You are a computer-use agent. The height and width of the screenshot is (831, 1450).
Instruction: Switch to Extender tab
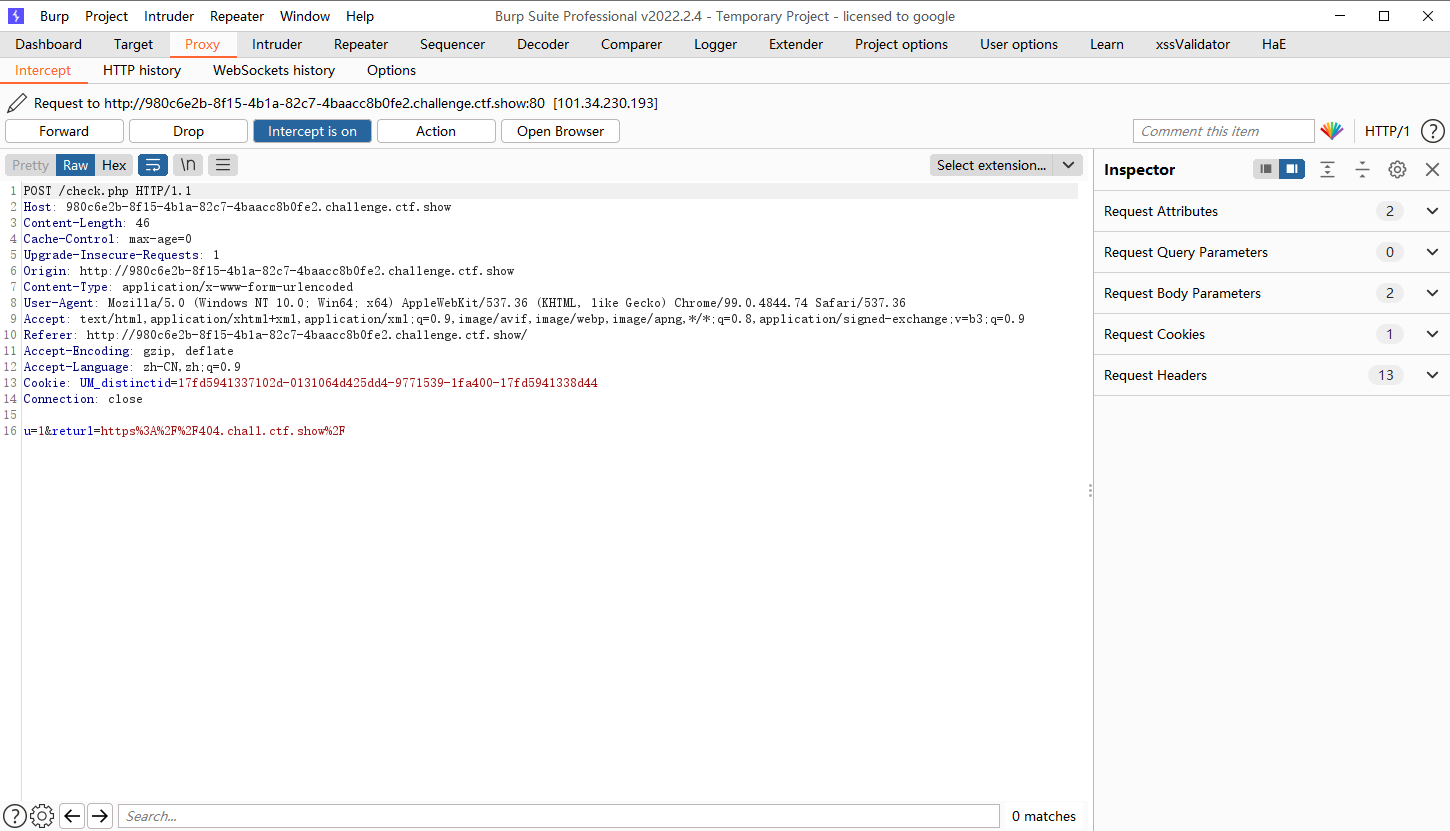coord(796,44)
